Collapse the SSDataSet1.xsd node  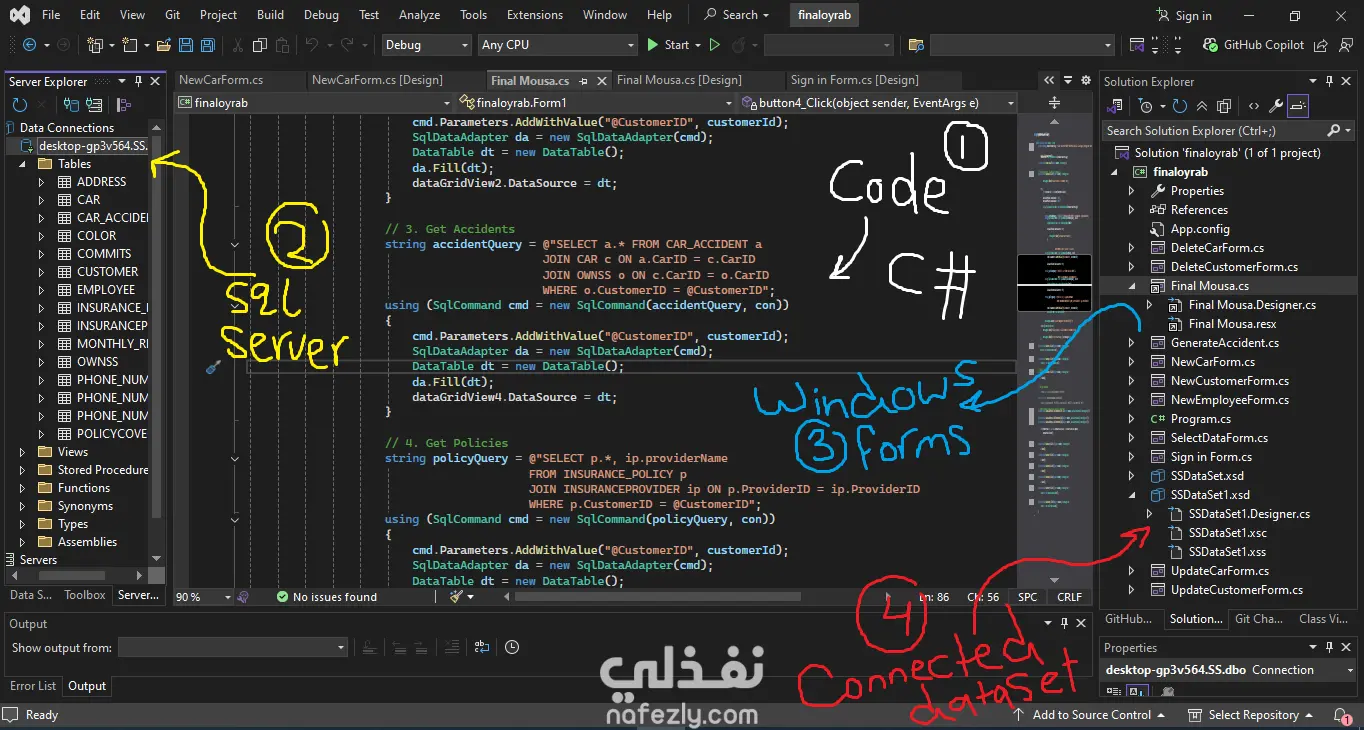(1132, 495)
